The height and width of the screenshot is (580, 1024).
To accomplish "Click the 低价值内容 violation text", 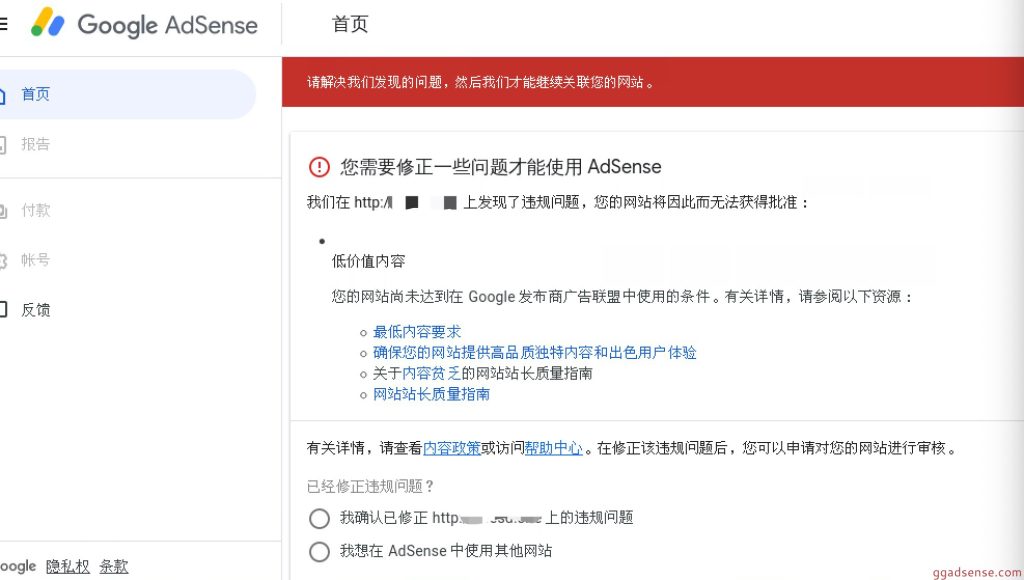I will (368, 261).
